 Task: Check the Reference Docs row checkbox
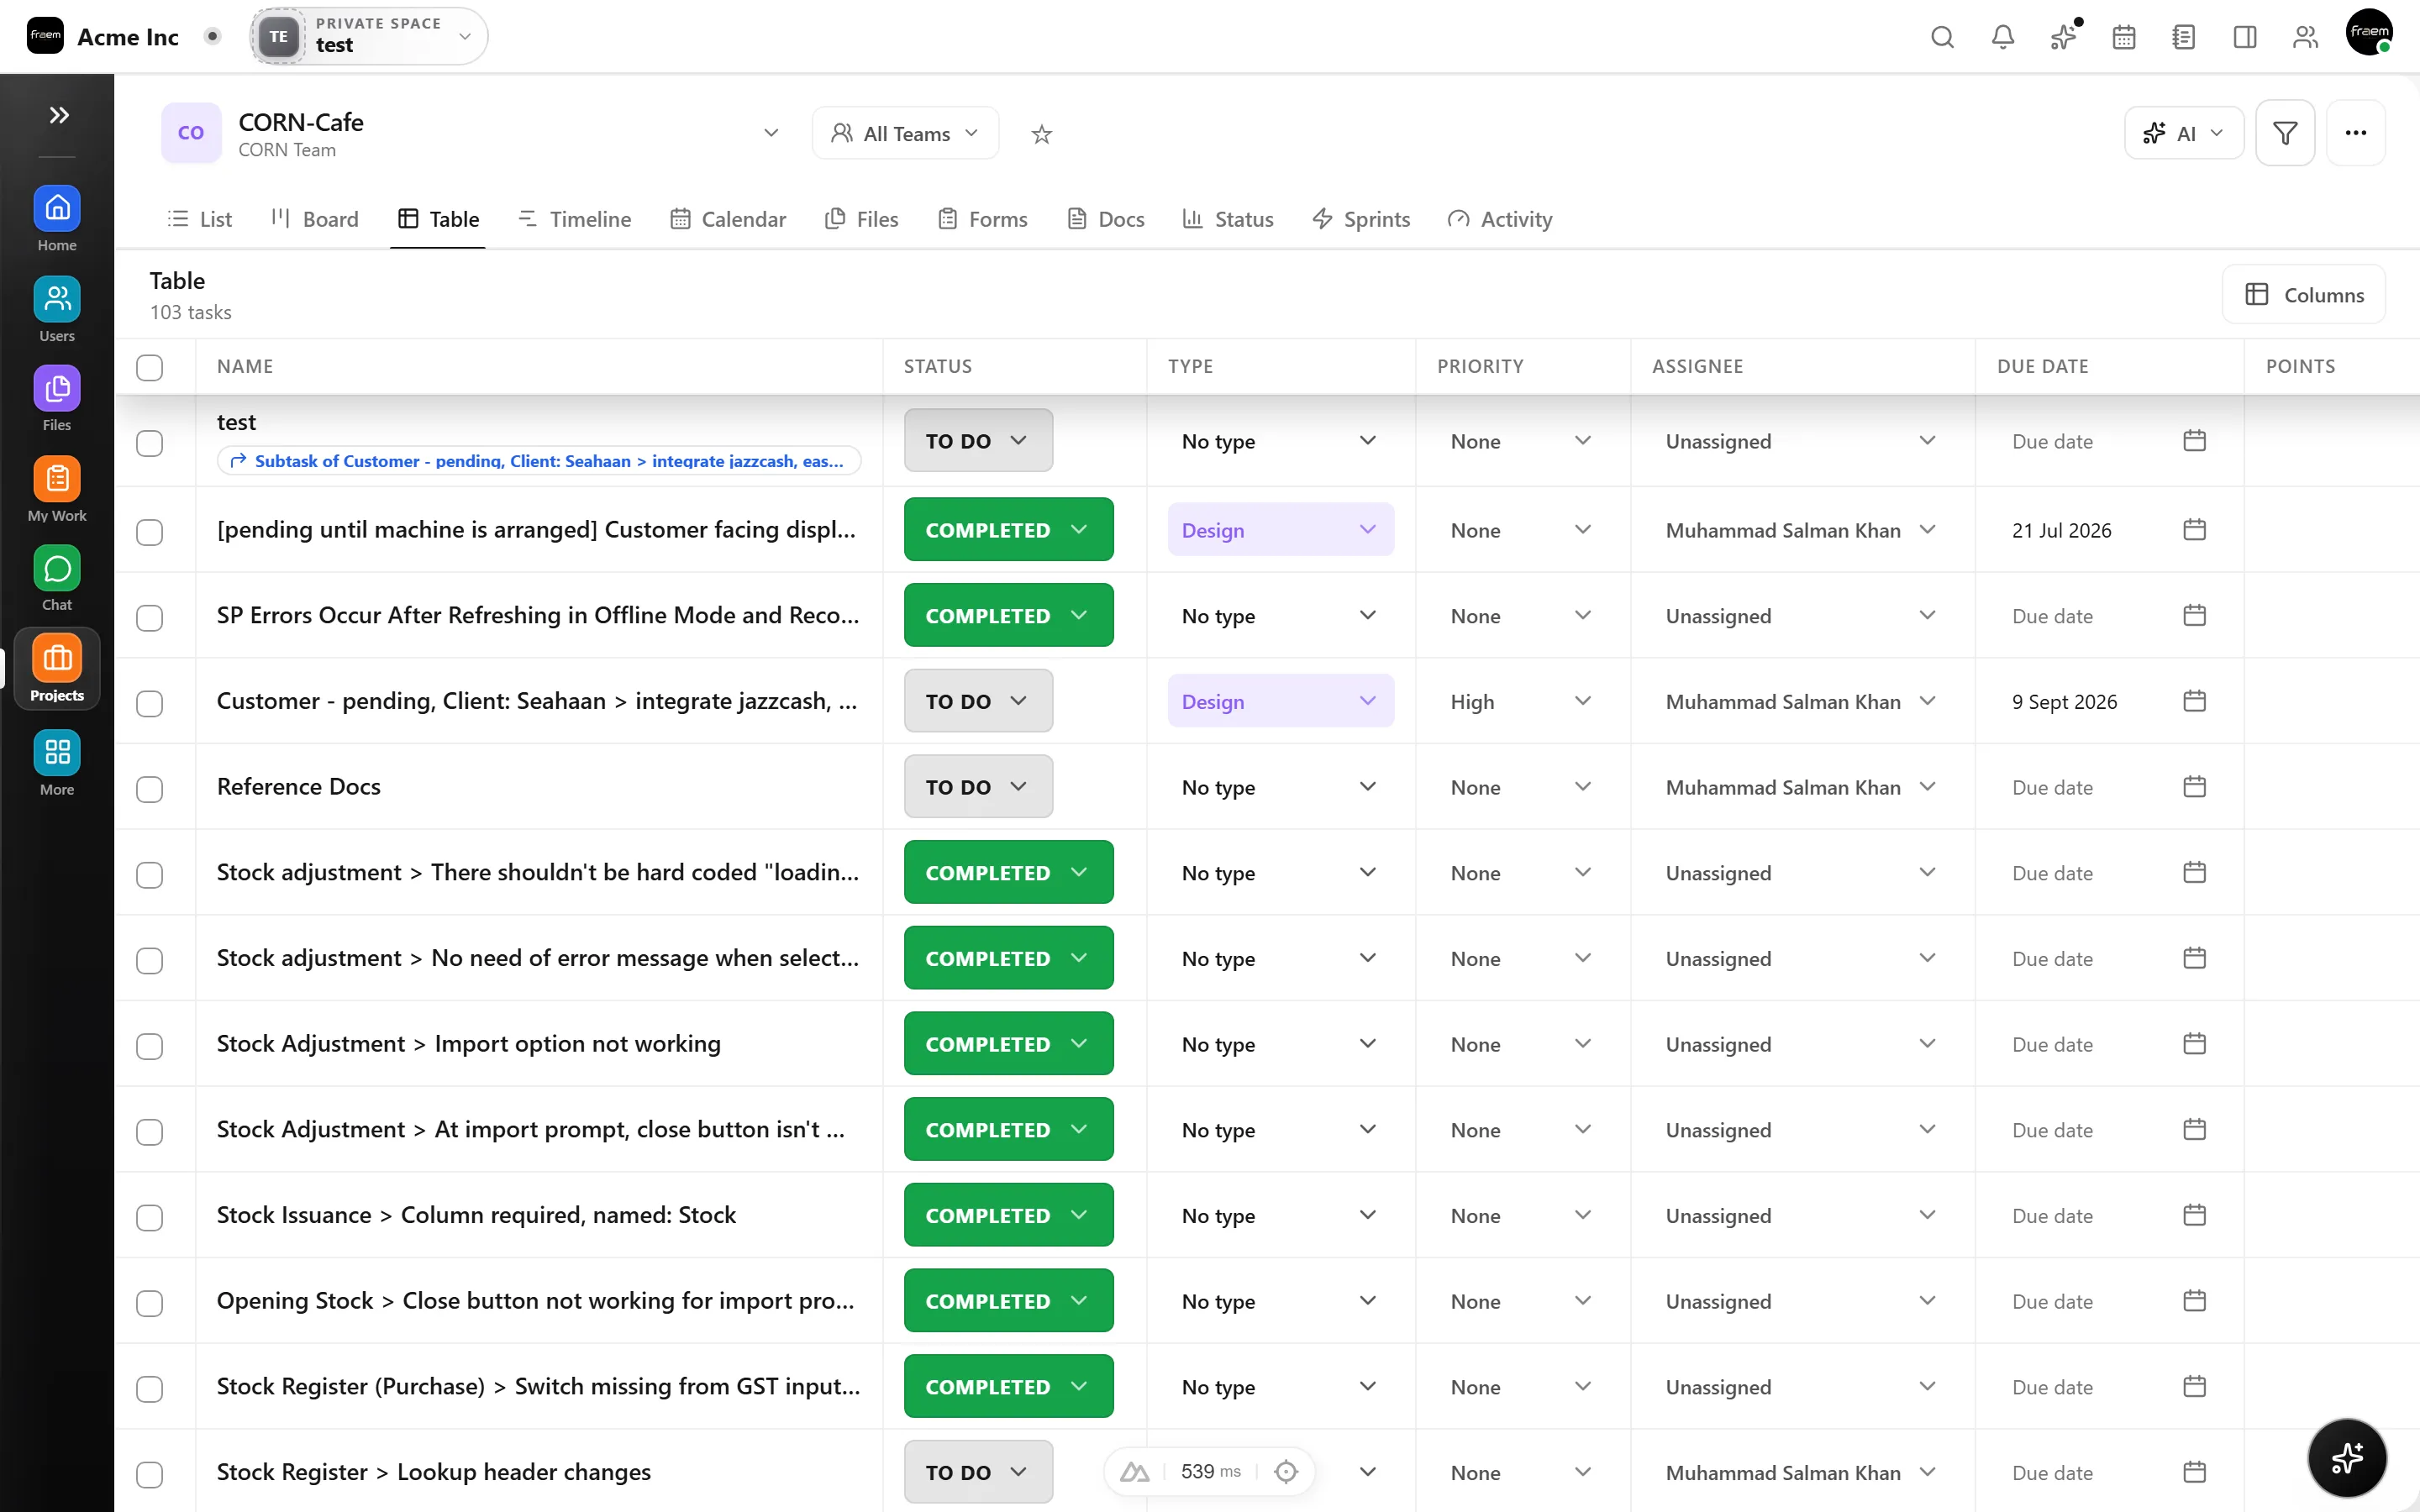[x=150, y=789]
